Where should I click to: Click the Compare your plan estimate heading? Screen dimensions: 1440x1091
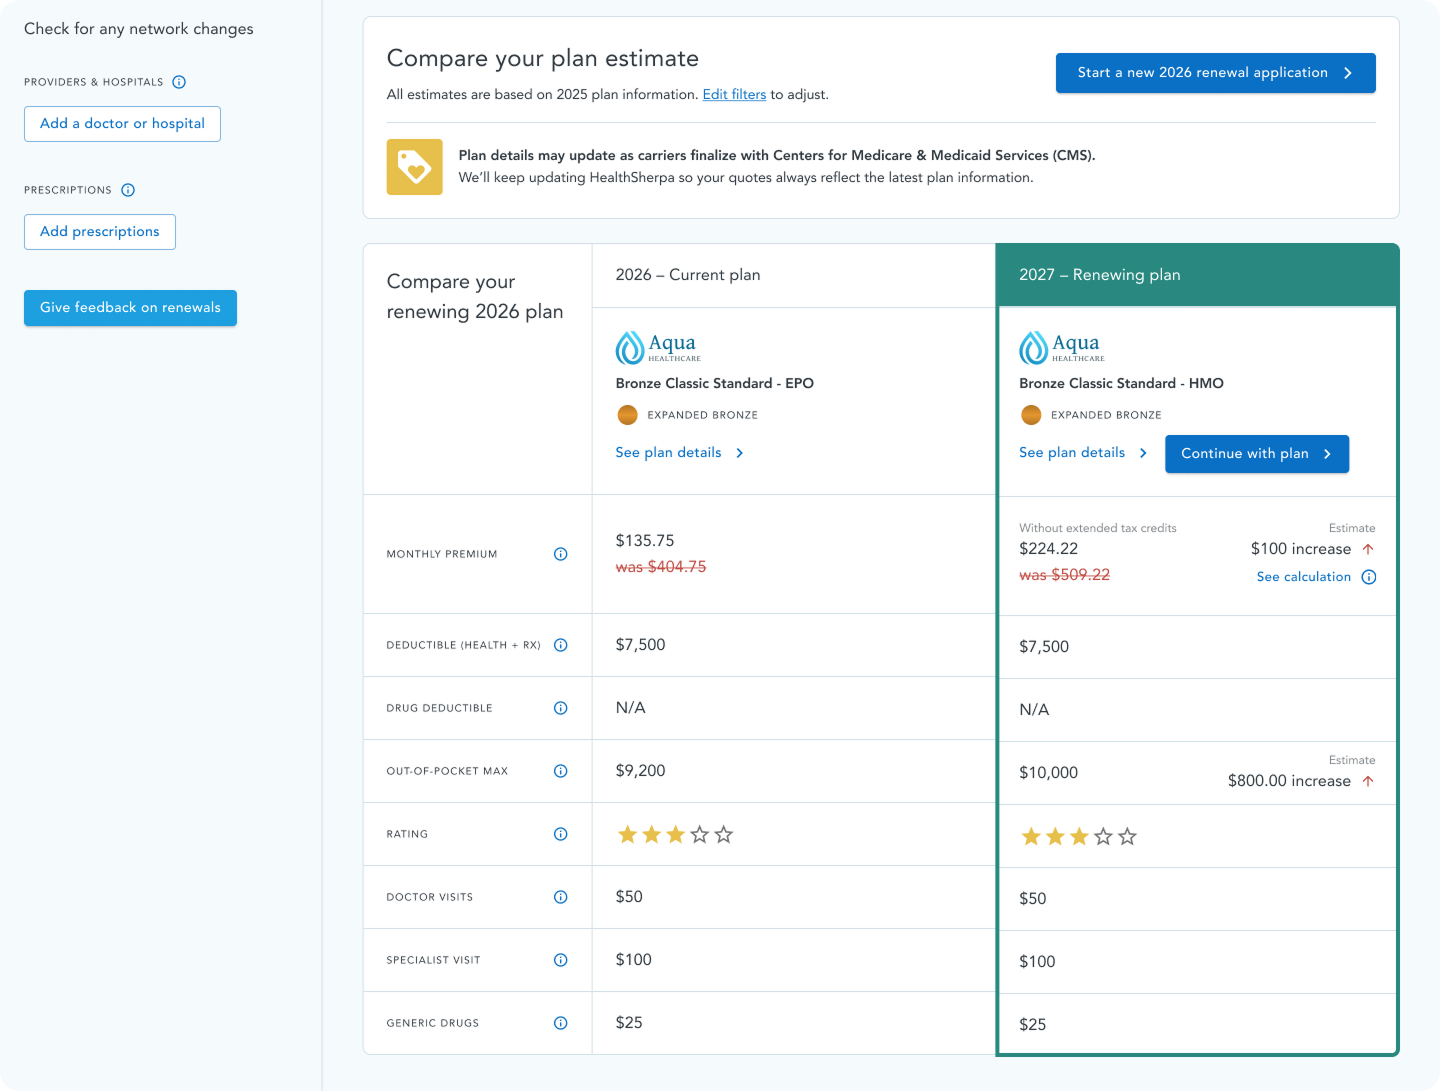[543, 59]
